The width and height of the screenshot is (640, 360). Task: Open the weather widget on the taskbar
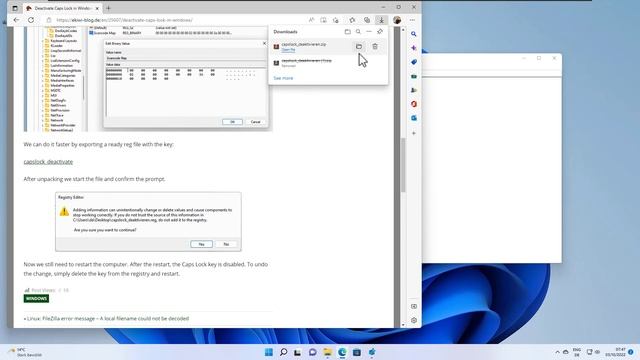pos(25,352)
